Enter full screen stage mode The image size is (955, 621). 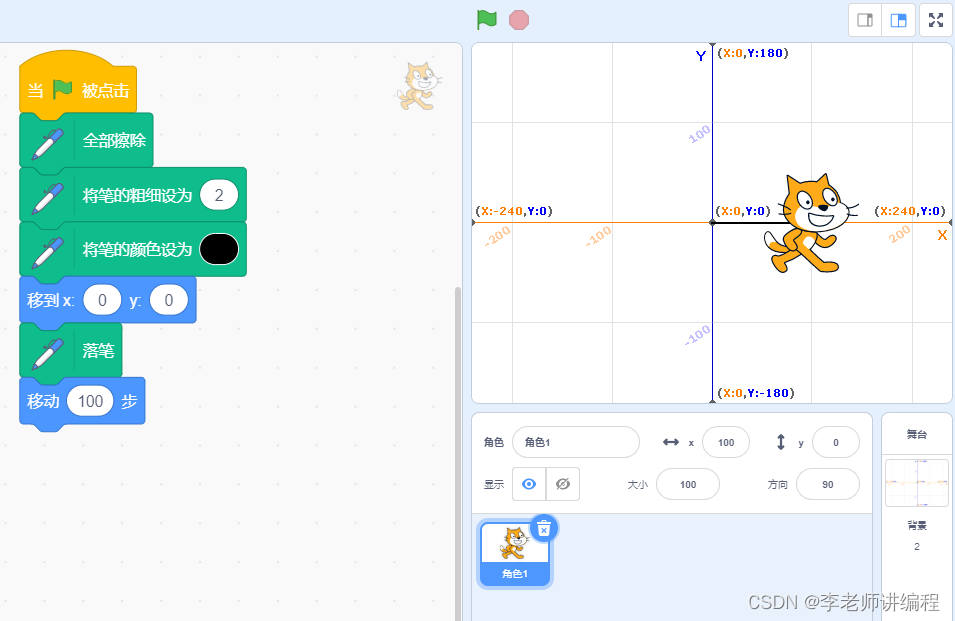point(936,20)
